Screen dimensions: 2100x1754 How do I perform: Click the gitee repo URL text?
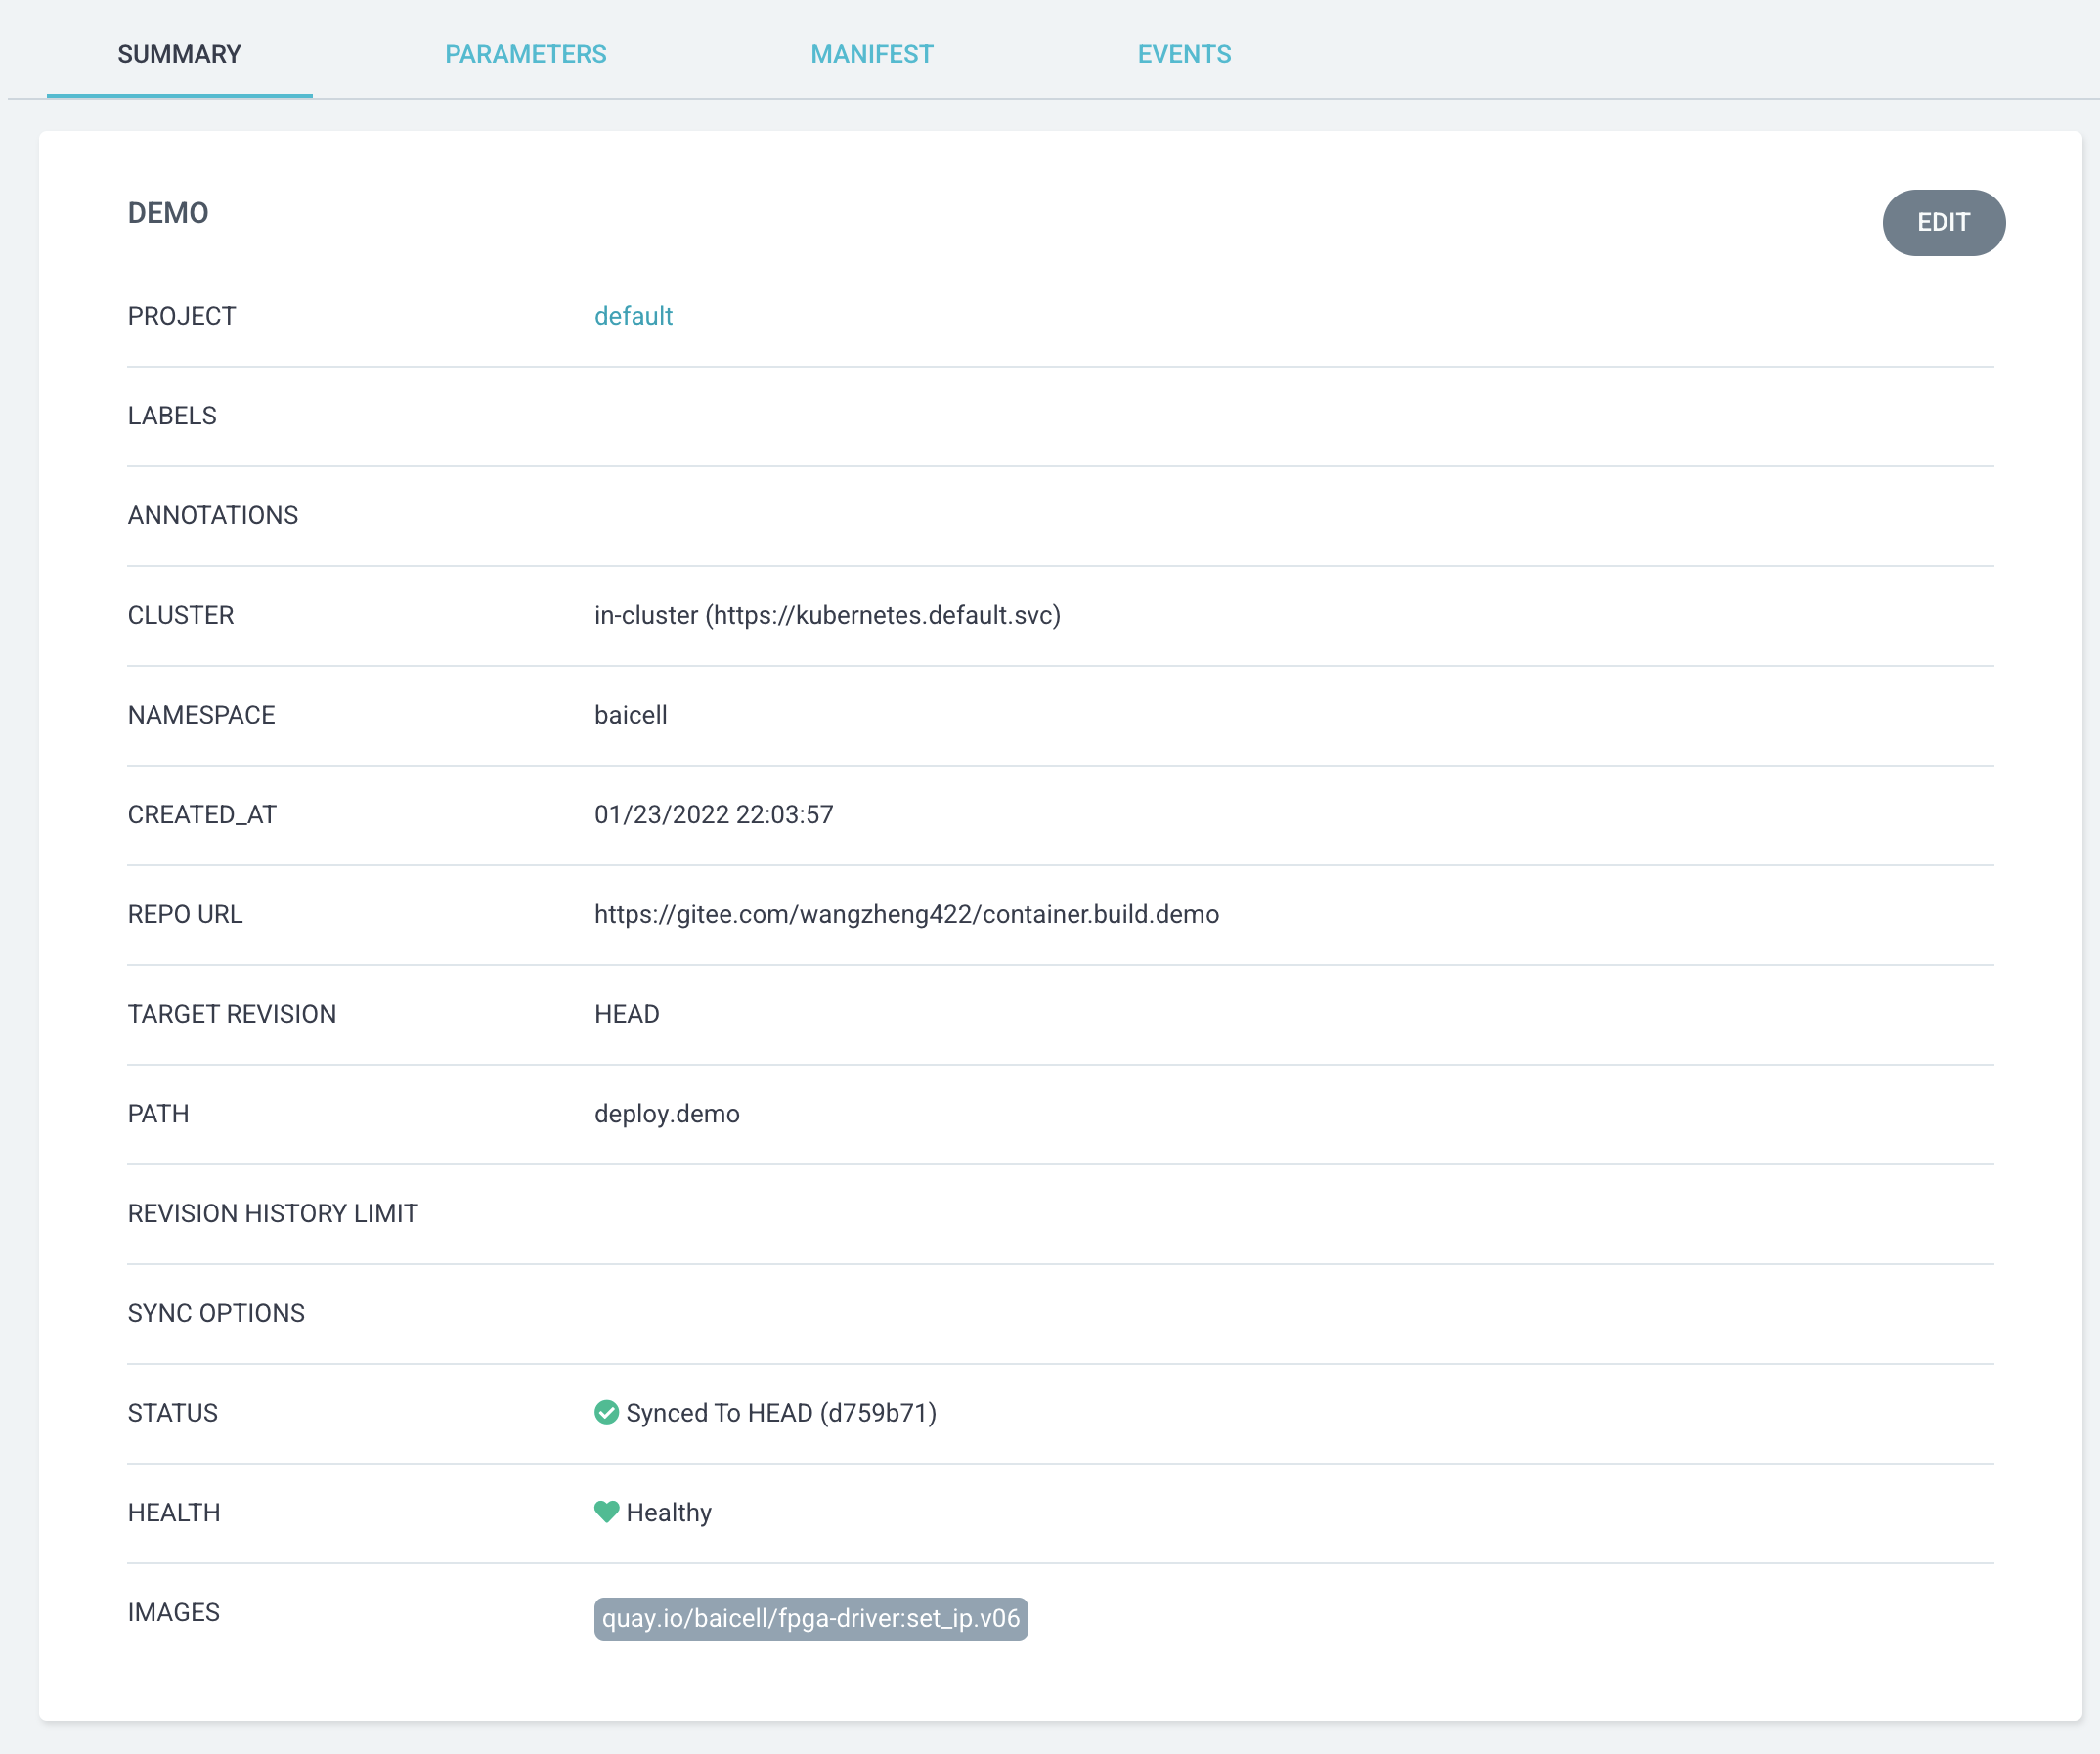(x=906, y=914)
